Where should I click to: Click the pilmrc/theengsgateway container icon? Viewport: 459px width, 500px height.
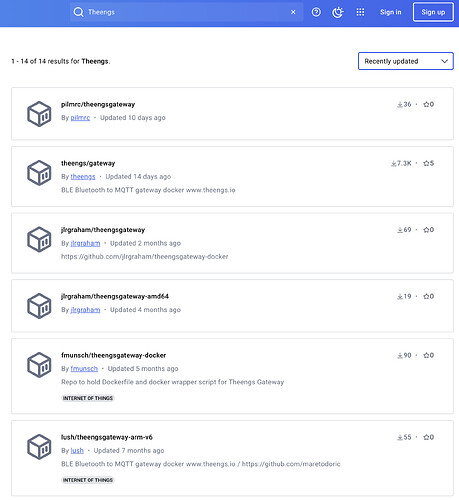[39, 114]
